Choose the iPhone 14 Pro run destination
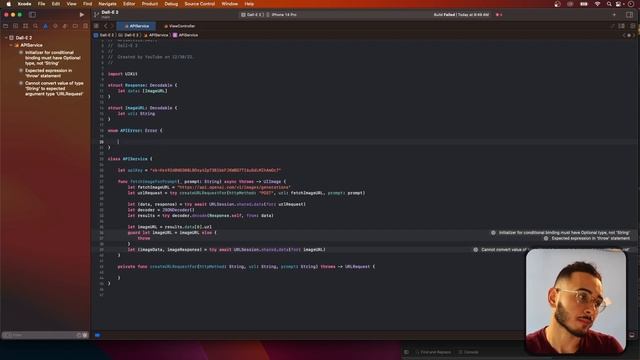Viewport: 640px width, 360px height. [282, 15]
